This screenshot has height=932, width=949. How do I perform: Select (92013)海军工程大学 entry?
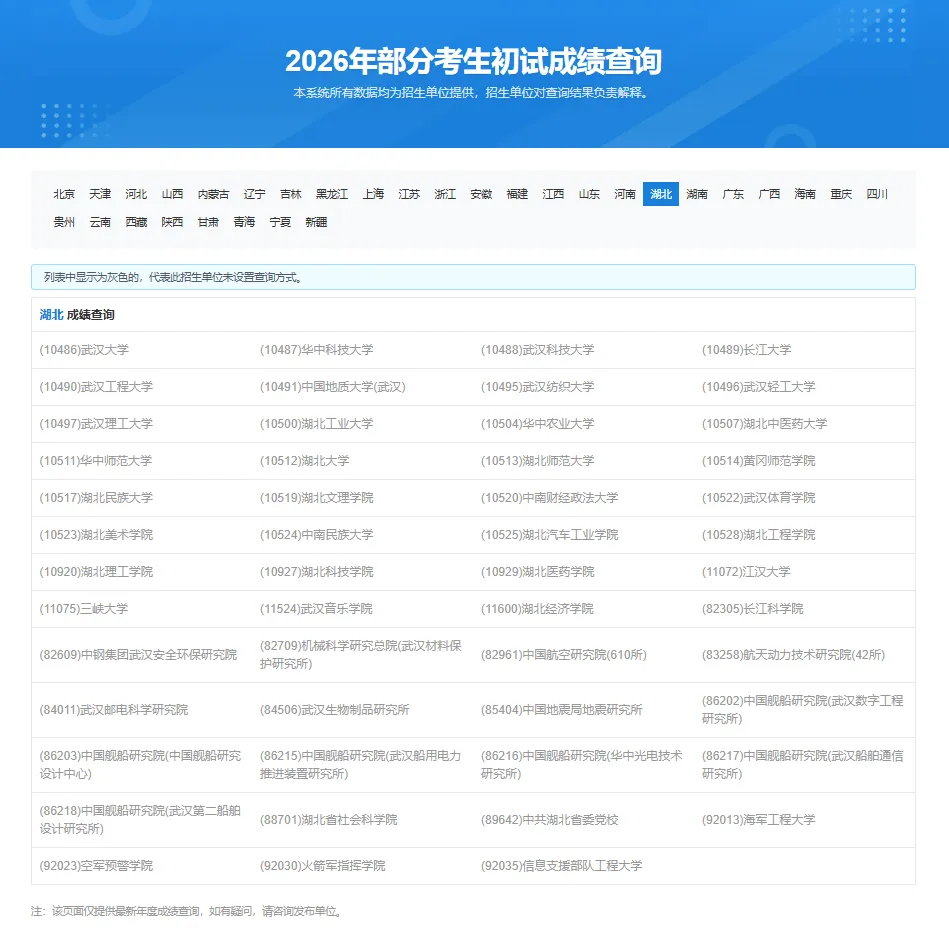[x=758, y=820]
